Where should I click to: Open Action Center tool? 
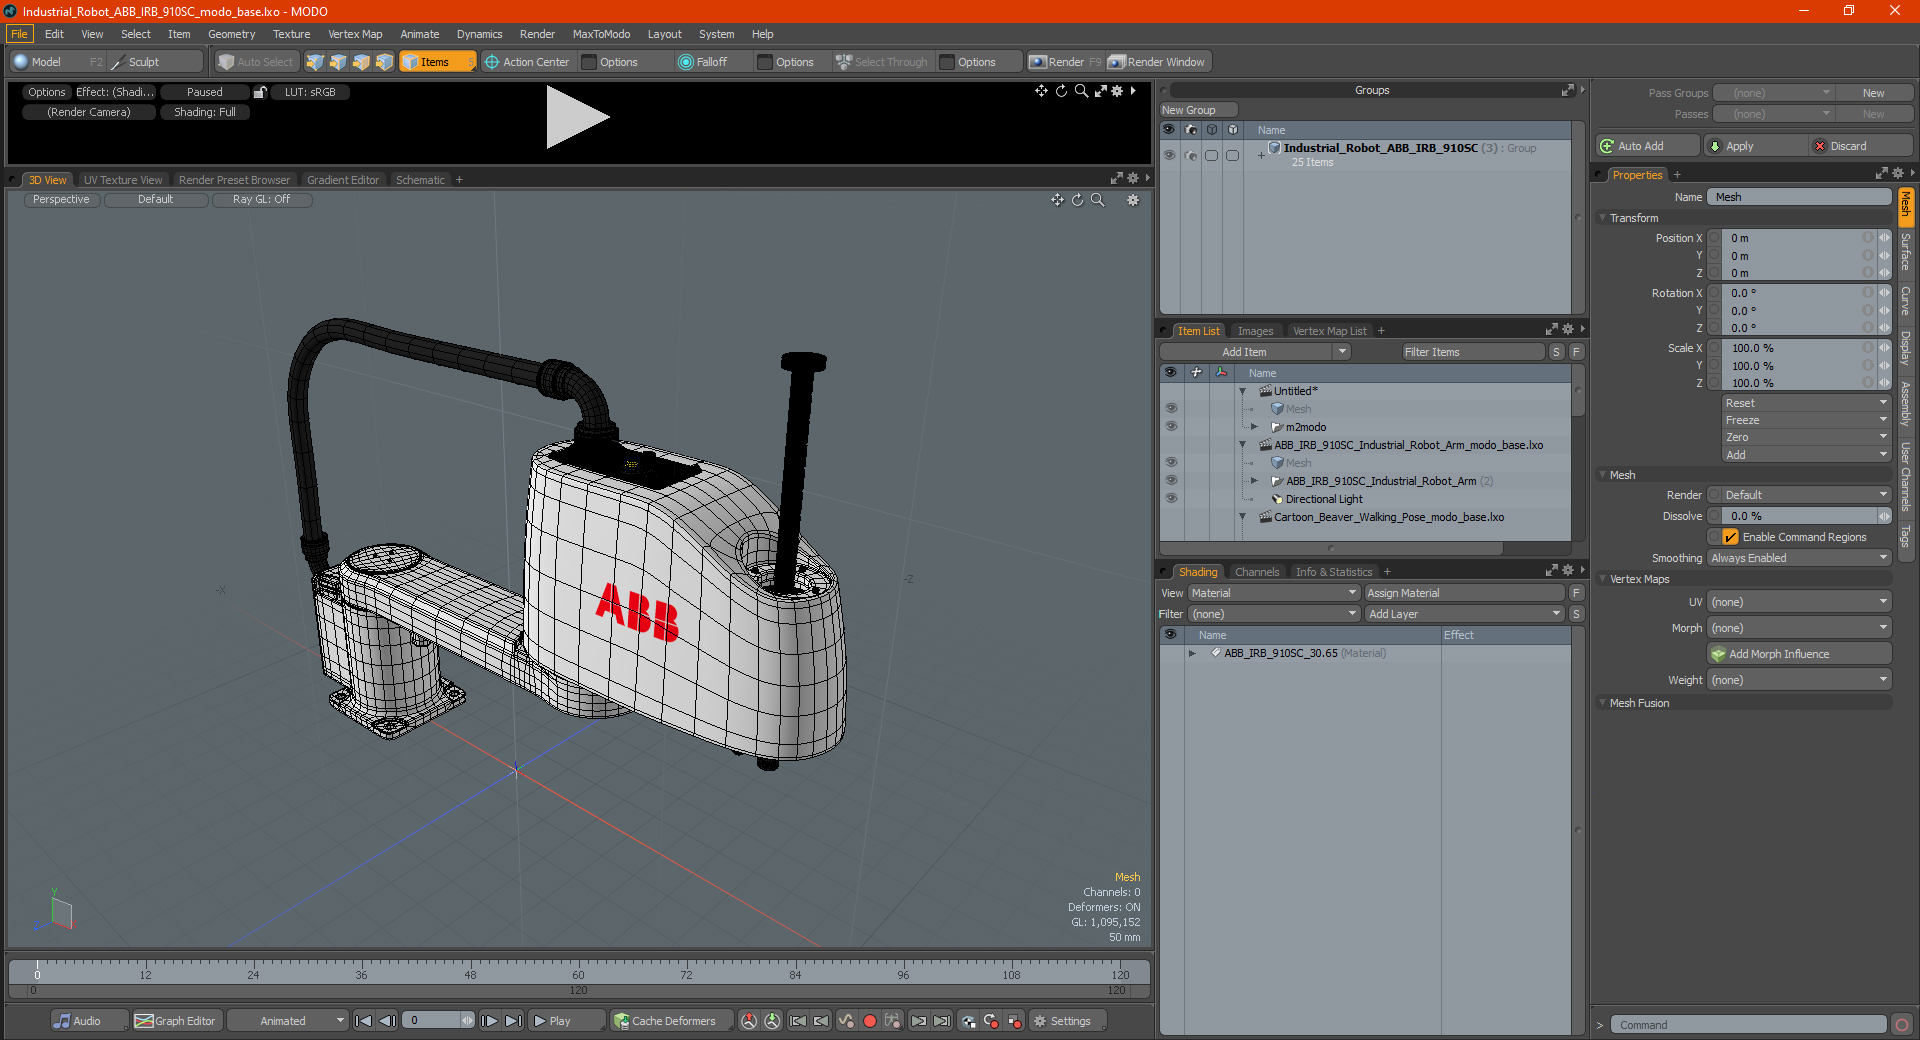pyautogui.click(x=527, y=62)
